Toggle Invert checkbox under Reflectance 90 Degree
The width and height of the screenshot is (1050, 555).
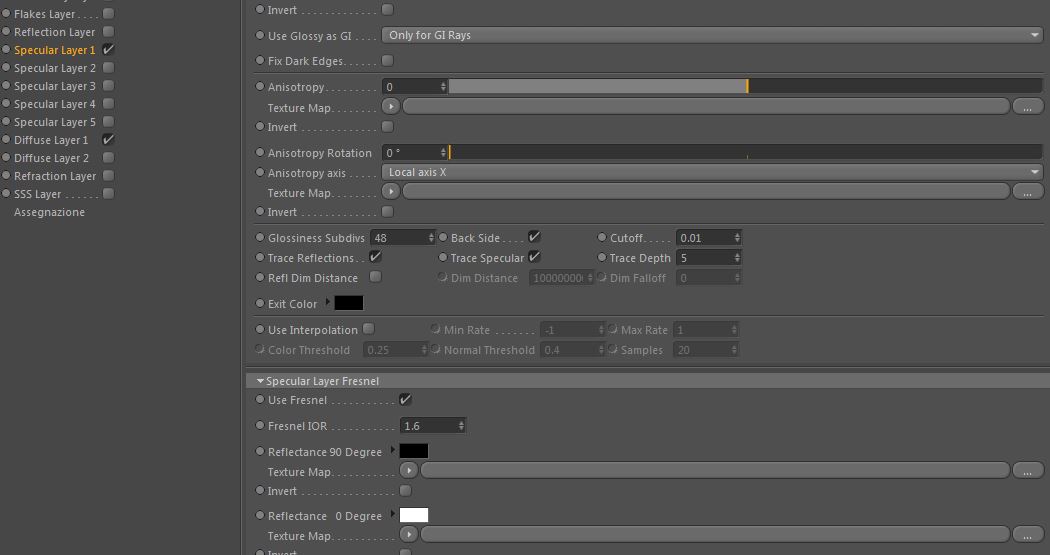[x=405, y=491]
